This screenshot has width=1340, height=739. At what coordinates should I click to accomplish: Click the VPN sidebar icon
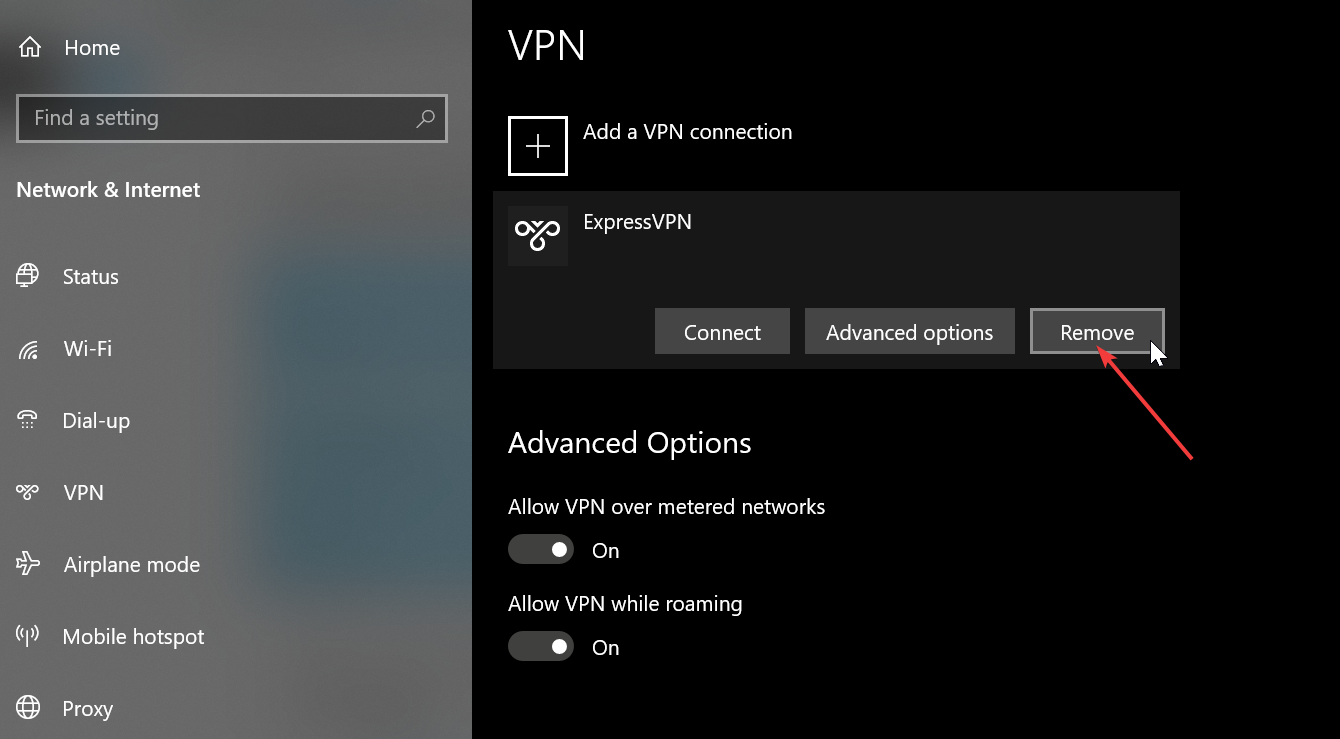[x=27, y=492]
